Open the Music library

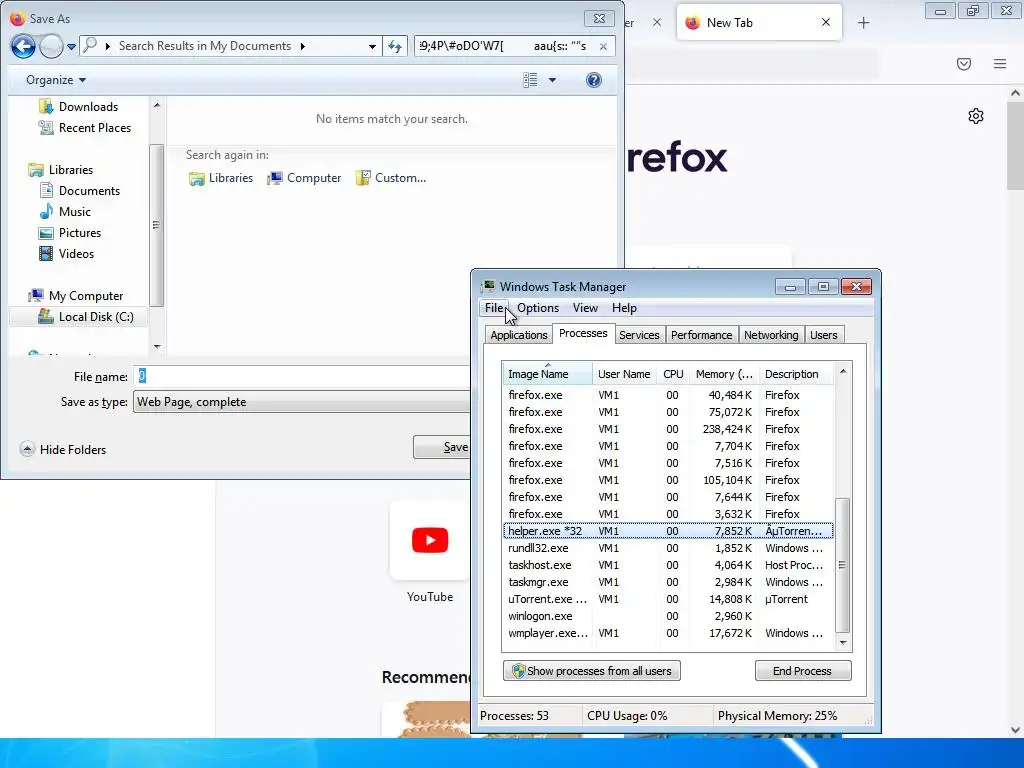[x=74, y=212]
